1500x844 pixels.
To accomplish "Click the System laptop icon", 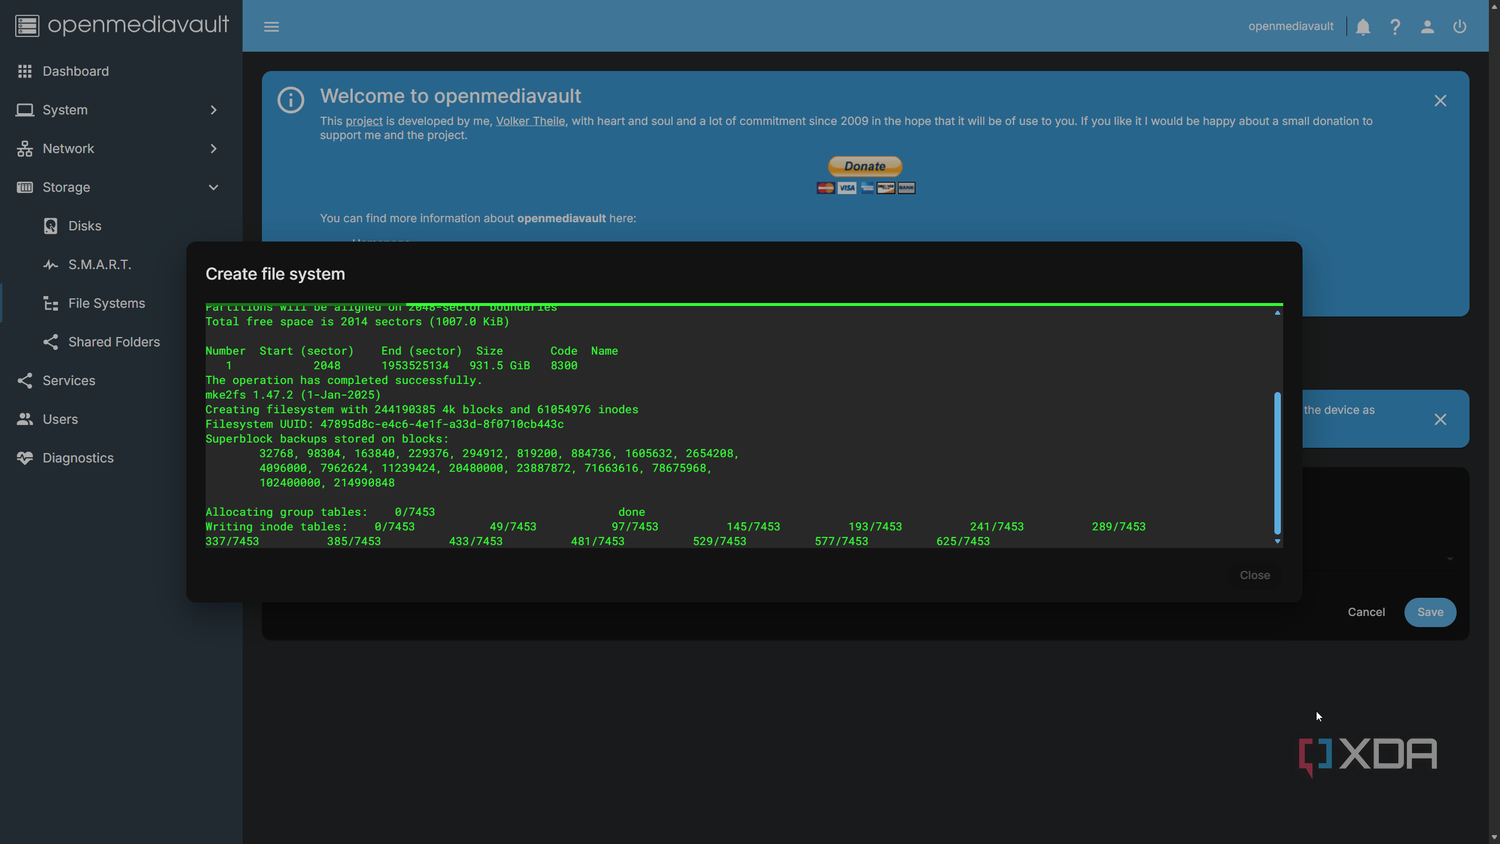I will point(25,110).
